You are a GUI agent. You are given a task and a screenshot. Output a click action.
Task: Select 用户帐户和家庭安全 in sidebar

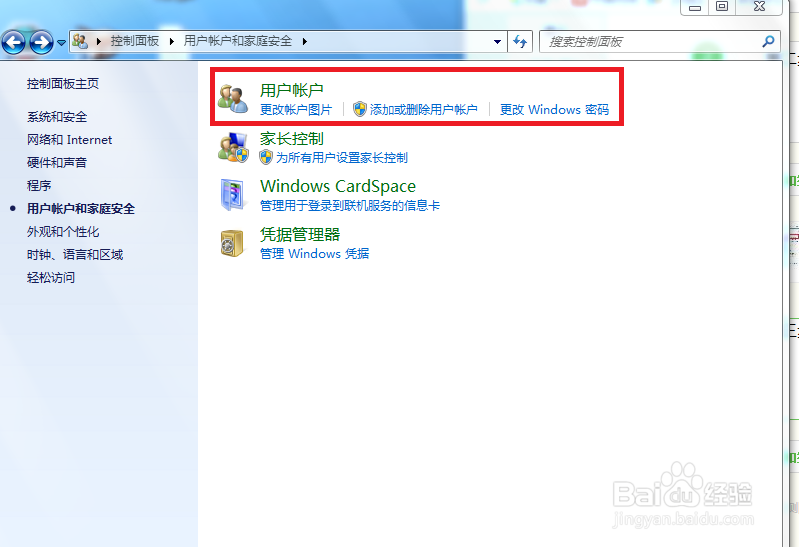point(81,209)
